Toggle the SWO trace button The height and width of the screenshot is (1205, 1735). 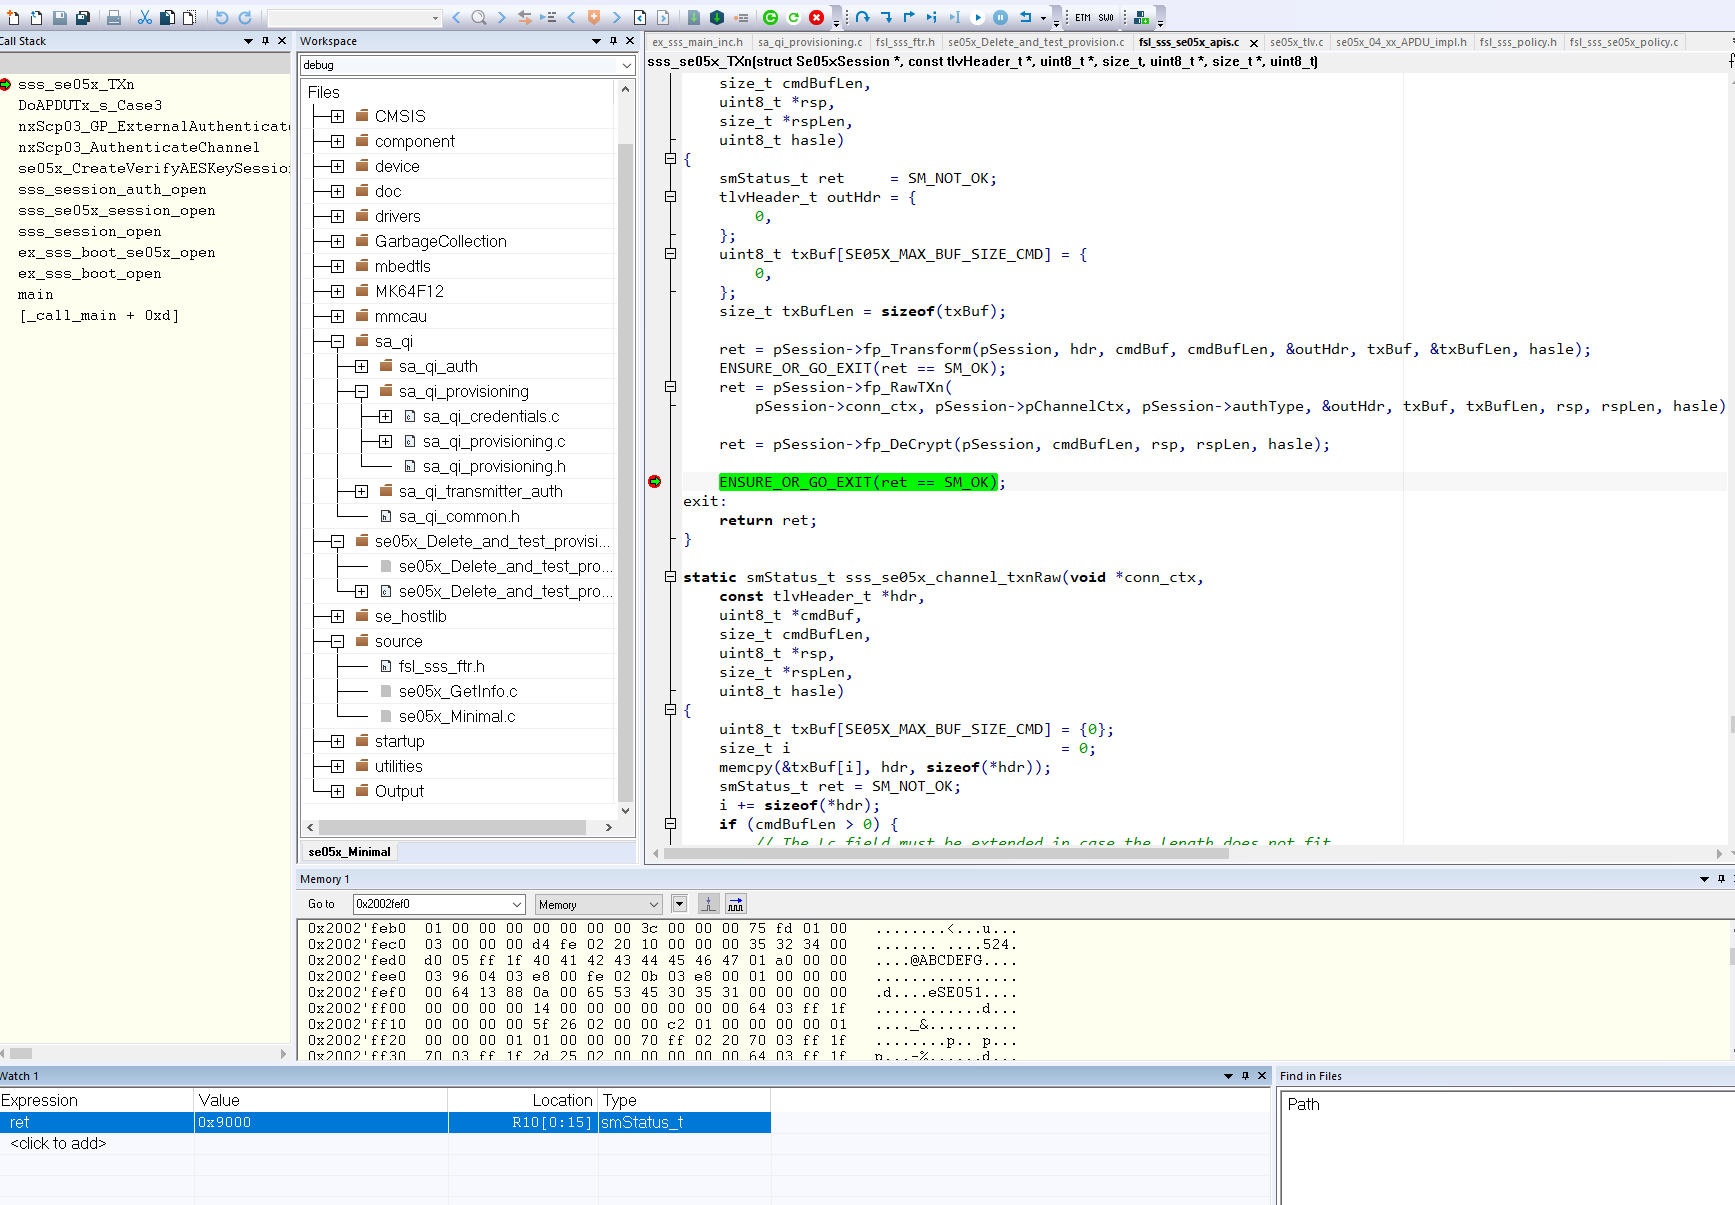click(x=1105, y=17)
